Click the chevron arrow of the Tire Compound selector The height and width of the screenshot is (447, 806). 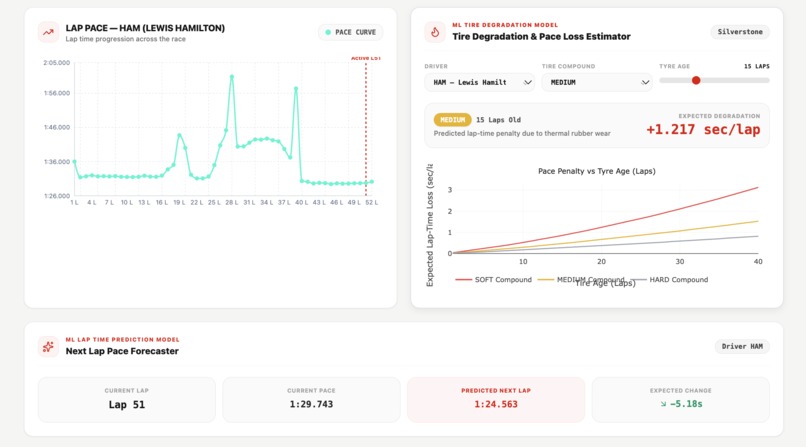point(645,82)
